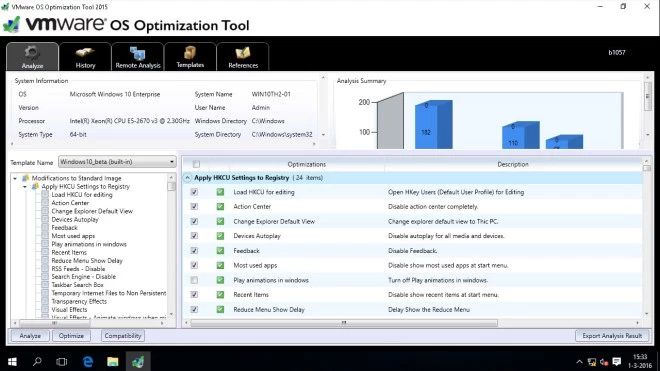Toggle the select-all checkbox in Optimizations header
The width and height of the screenshot is (660, 371).
click(196, 164)
